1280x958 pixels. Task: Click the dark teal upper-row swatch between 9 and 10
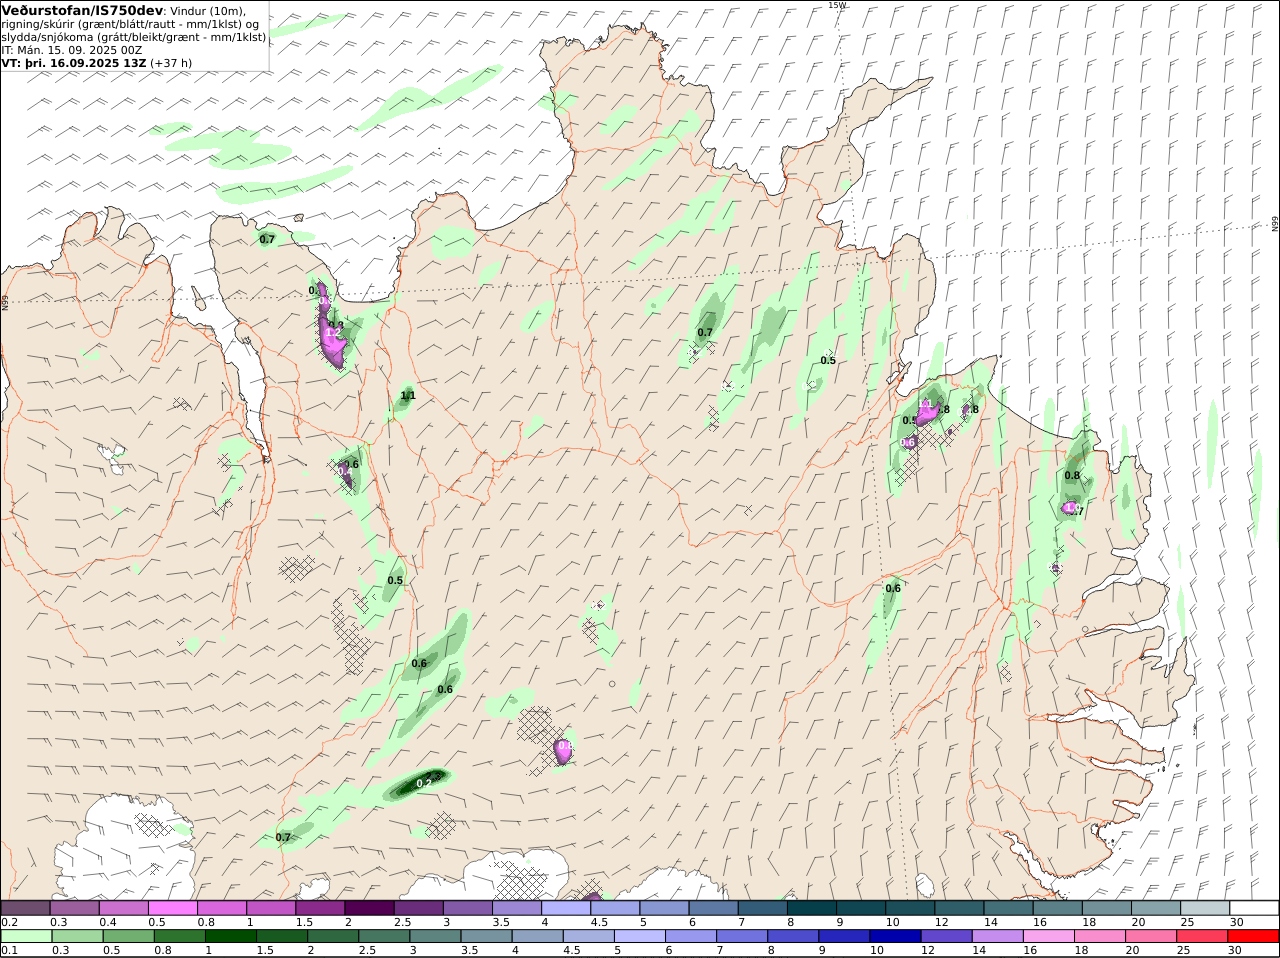click(861, 908)
